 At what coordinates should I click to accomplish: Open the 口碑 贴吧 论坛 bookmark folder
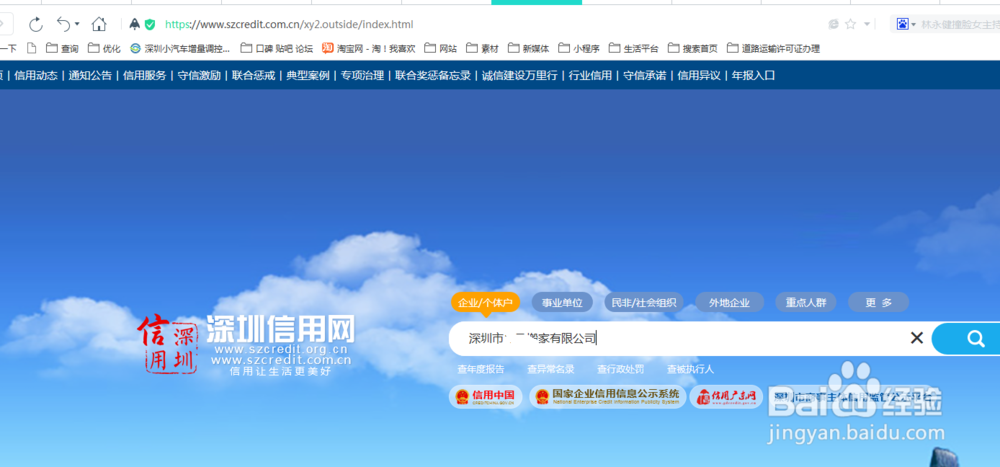[276, 48]
